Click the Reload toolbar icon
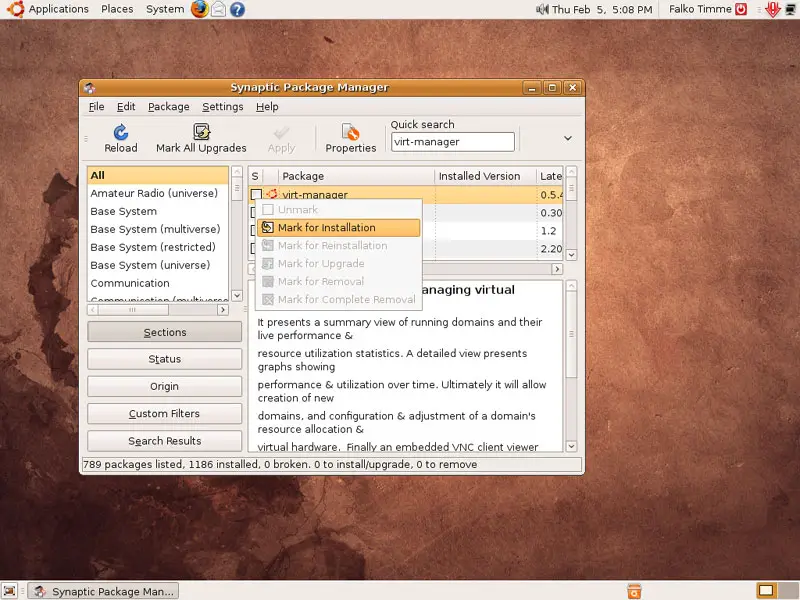 click(x=120, y=132)
